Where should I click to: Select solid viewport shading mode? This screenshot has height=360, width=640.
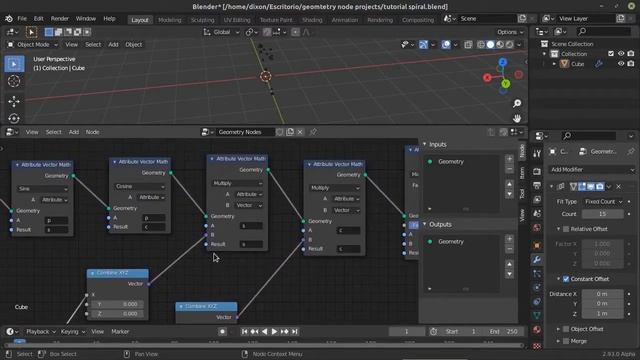pyautogui.click(x=491, y=44)
